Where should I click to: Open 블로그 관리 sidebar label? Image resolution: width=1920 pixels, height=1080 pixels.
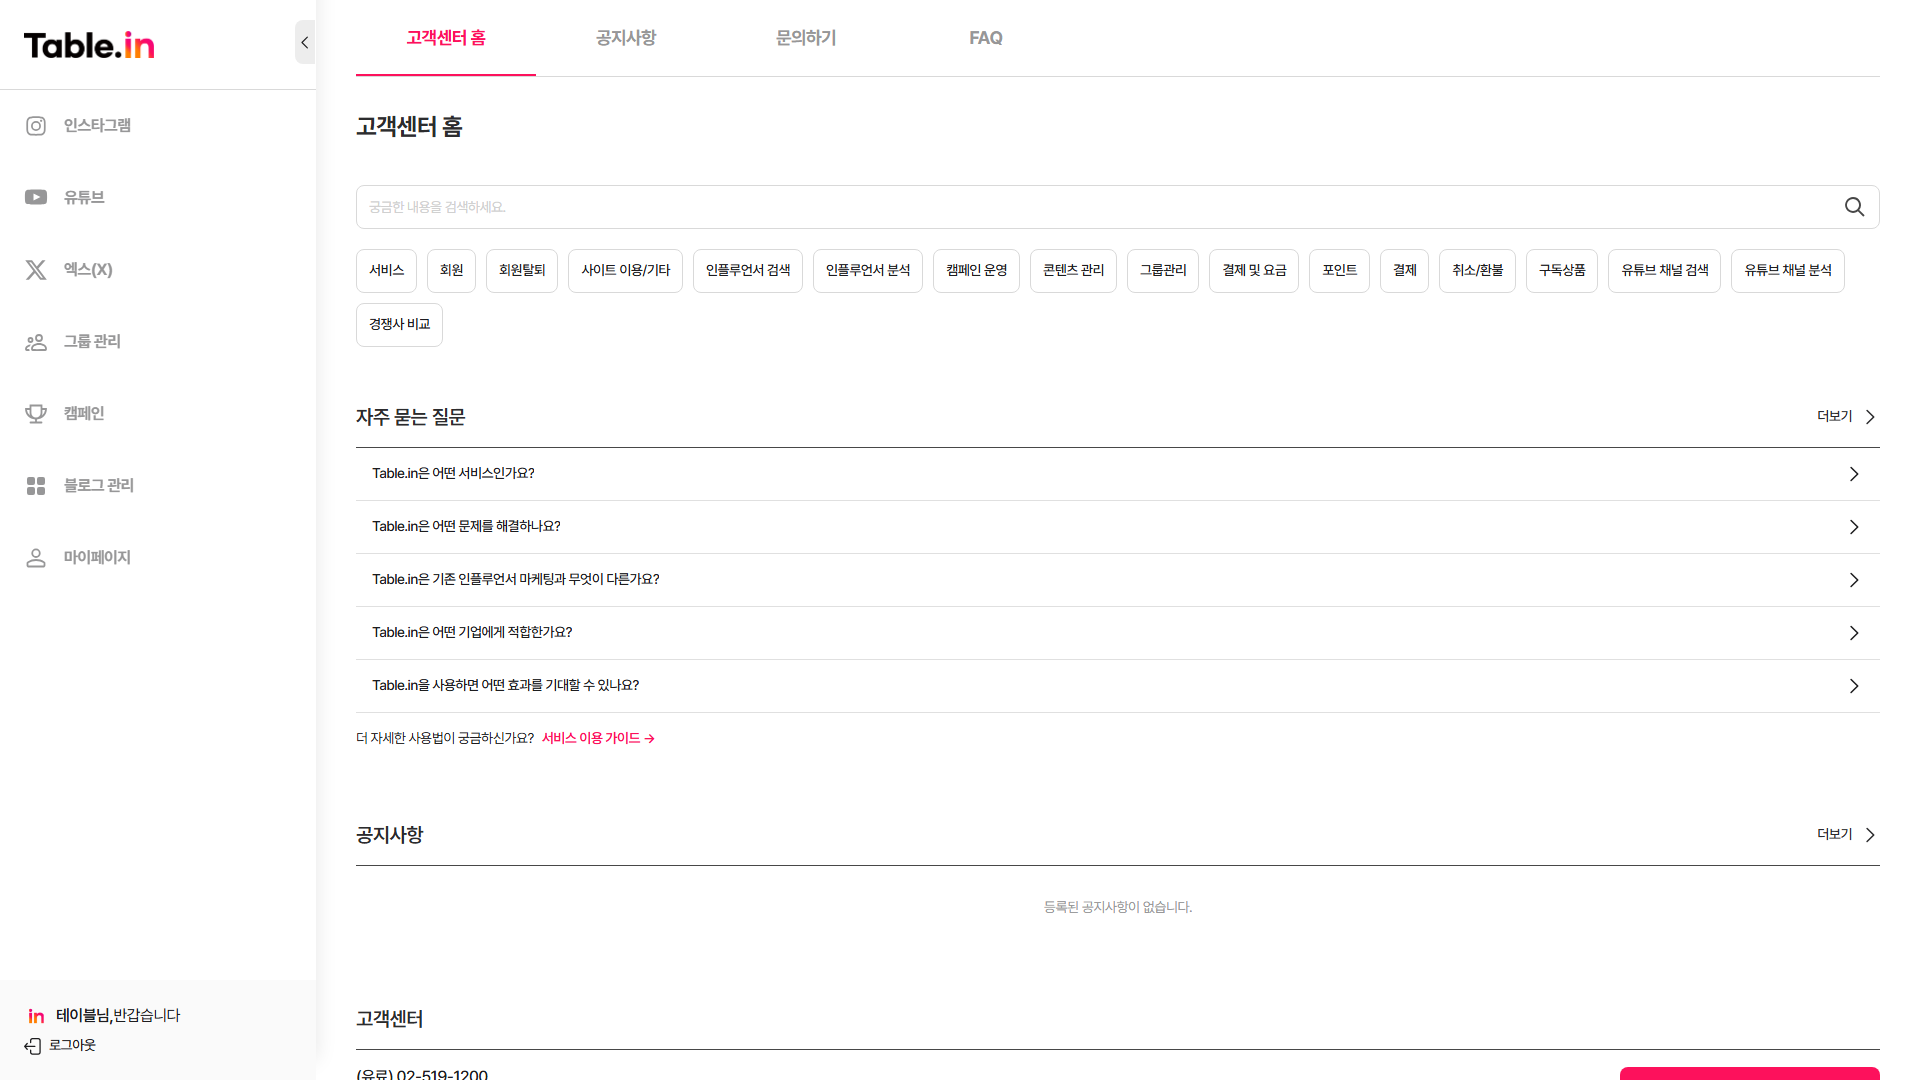pos(99,486)
